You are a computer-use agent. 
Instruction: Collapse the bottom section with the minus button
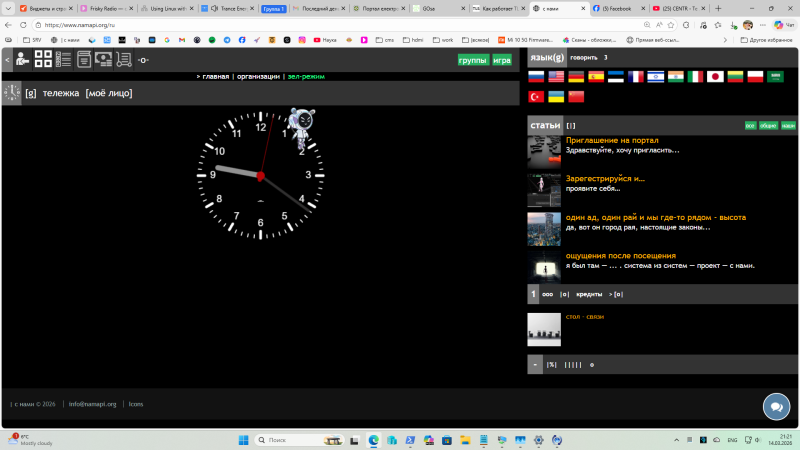[535, 364]
